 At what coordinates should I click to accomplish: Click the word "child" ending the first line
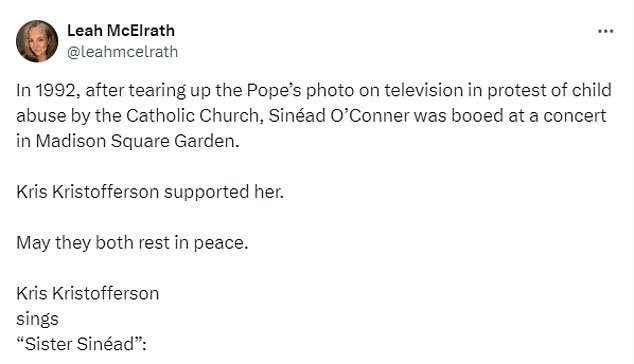[591, 90]
